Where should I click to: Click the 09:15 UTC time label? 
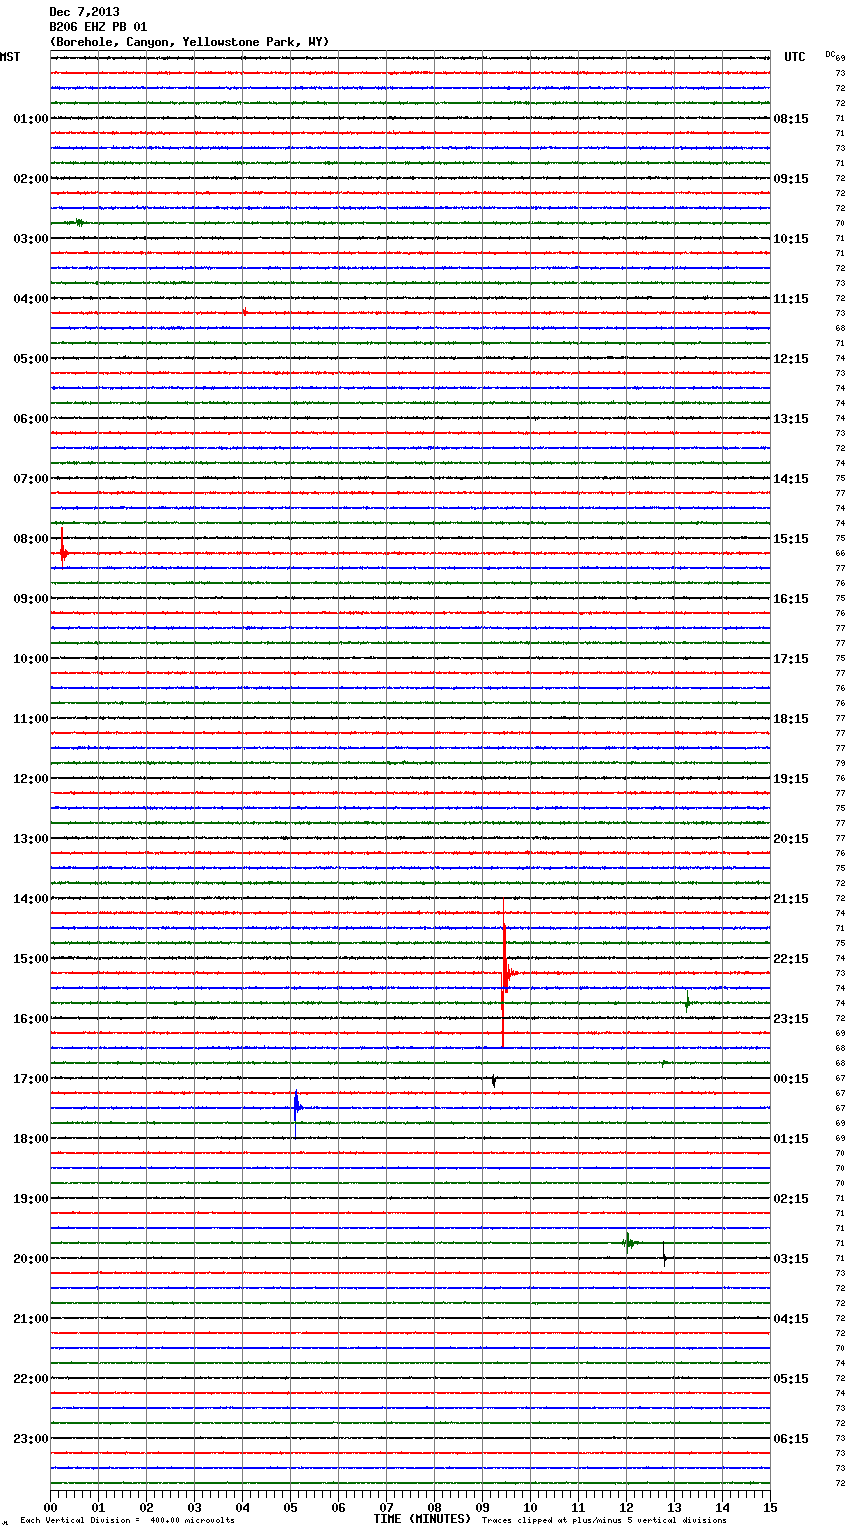point(791,179)
